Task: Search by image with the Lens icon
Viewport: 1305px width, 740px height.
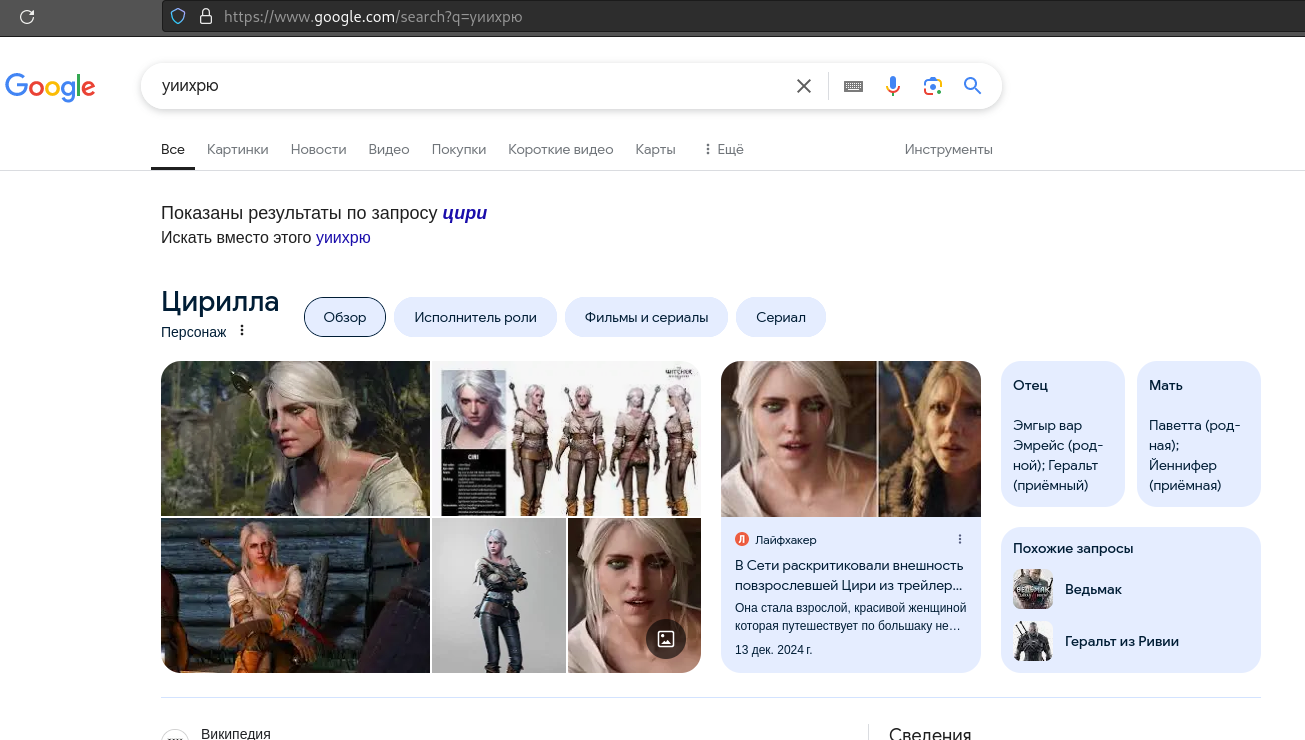Action: coord(933,86)
